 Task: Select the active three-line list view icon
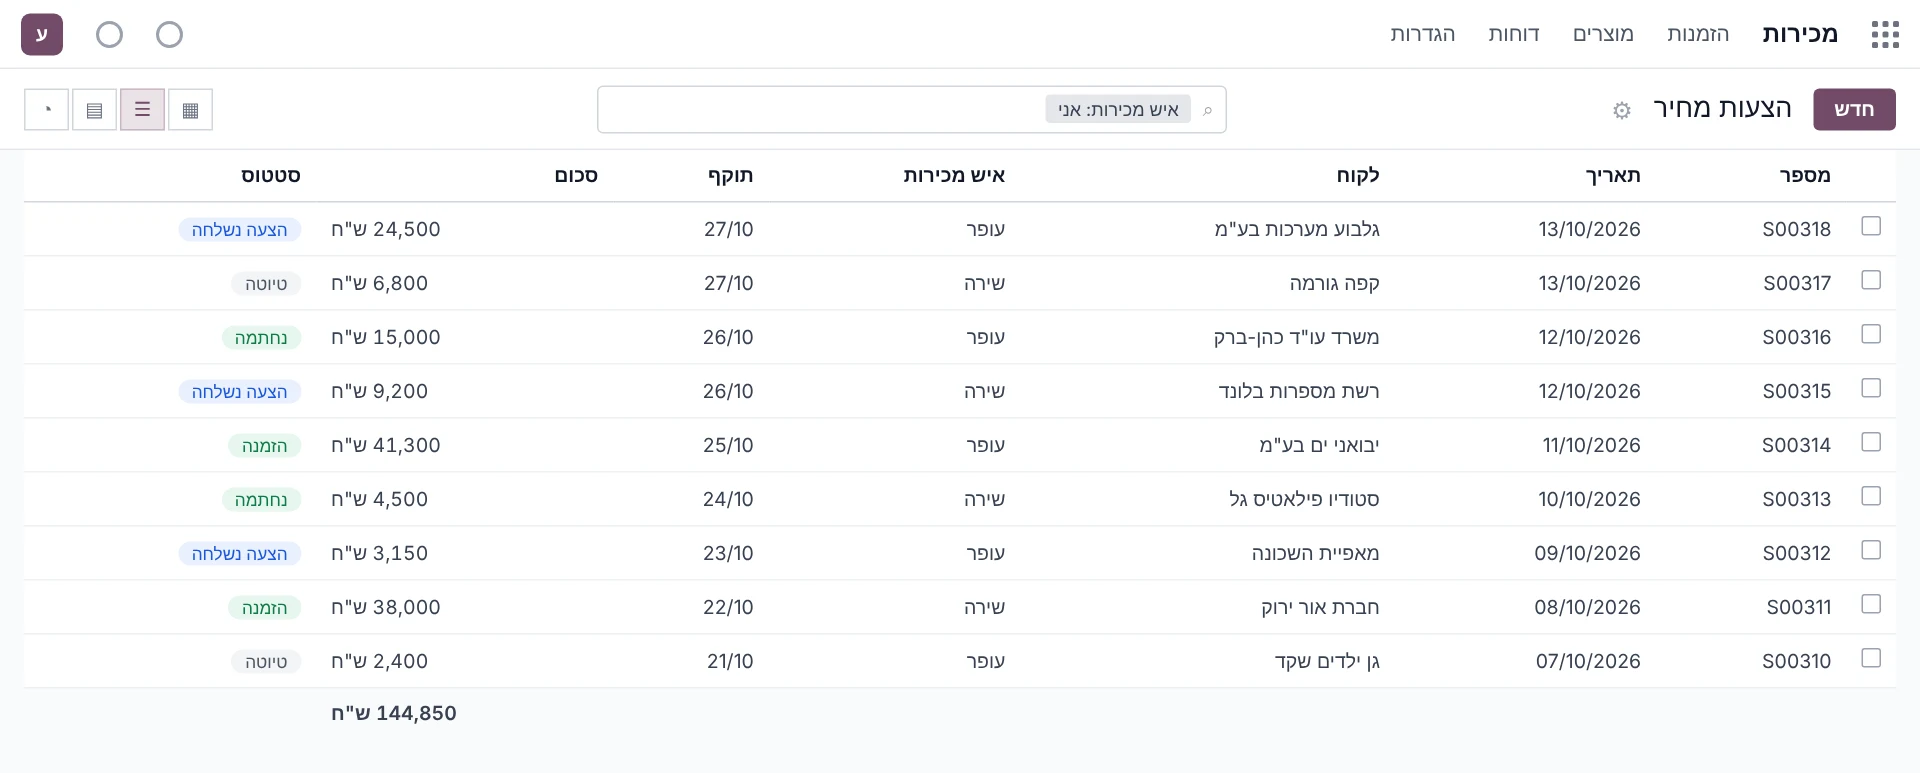coord(143,110)
